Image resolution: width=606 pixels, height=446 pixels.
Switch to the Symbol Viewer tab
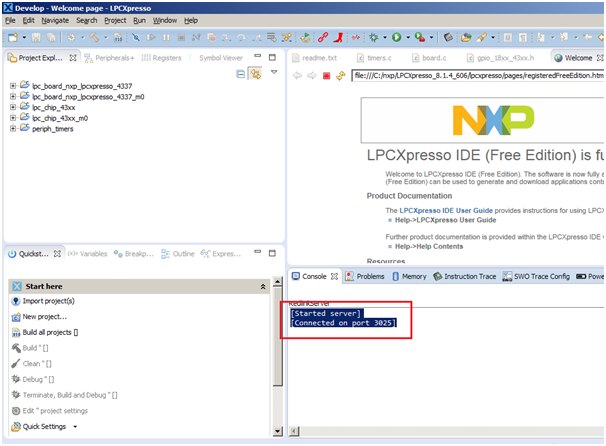[x=221, y=58]
